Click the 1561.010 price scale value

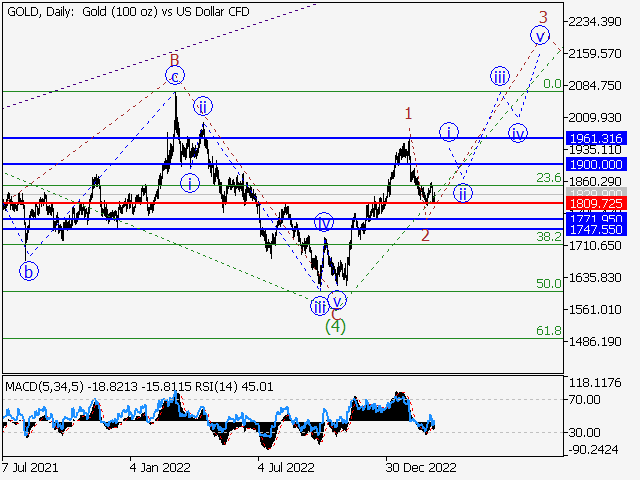coord(595,309)
